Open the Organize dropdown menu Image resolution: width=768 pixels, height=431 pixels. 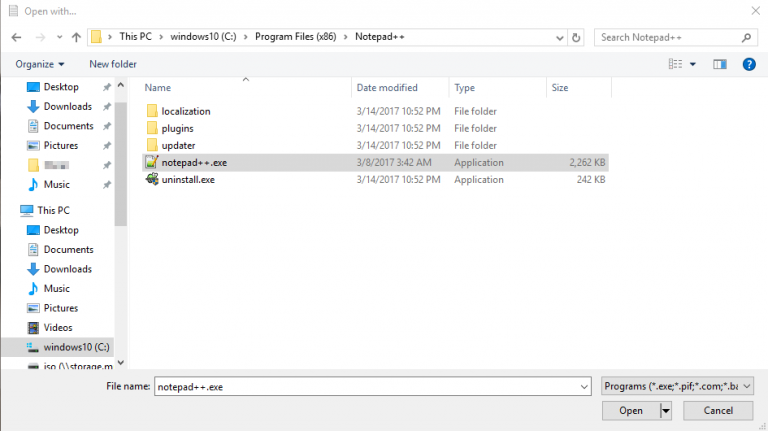[x=38, y=64]
